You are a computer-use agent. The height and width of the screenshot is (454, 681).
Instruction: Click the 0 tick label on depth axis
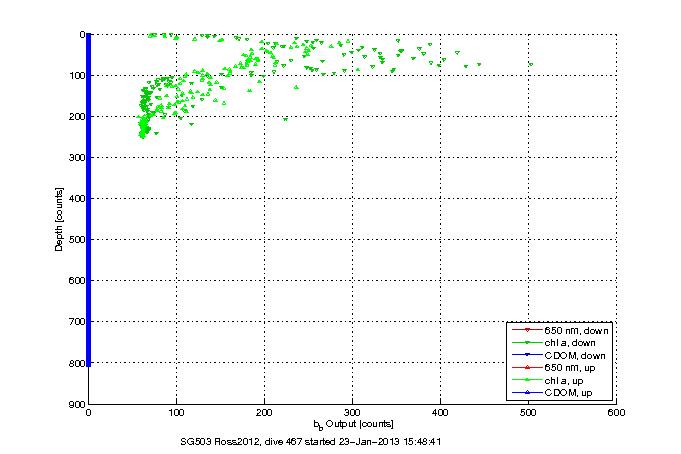(x=82, y=35)
